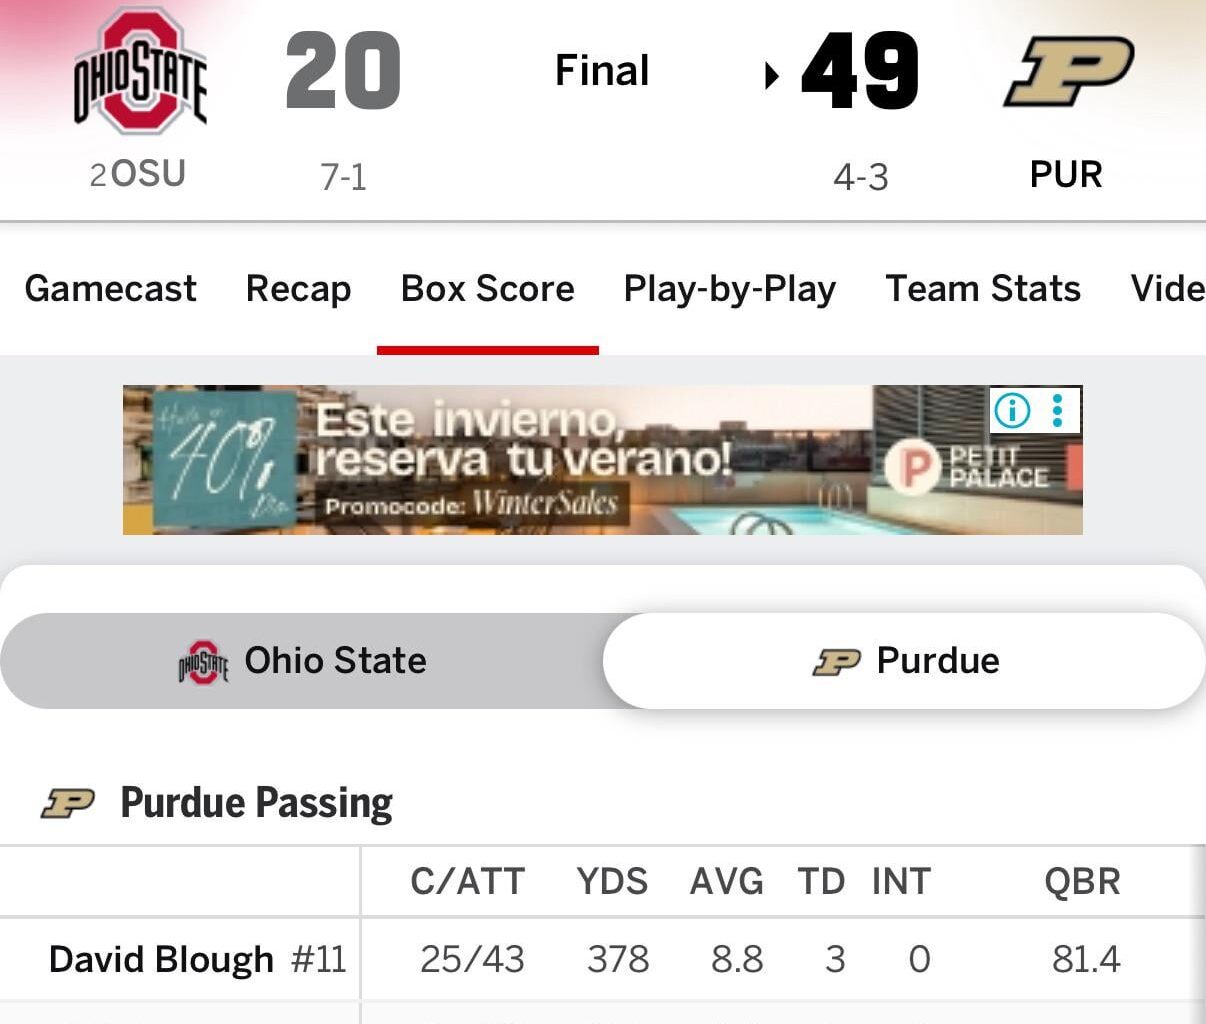Click the Ohio State logo inside the team selector
Screen dimensions: 1206x1024
pos(201,660)
